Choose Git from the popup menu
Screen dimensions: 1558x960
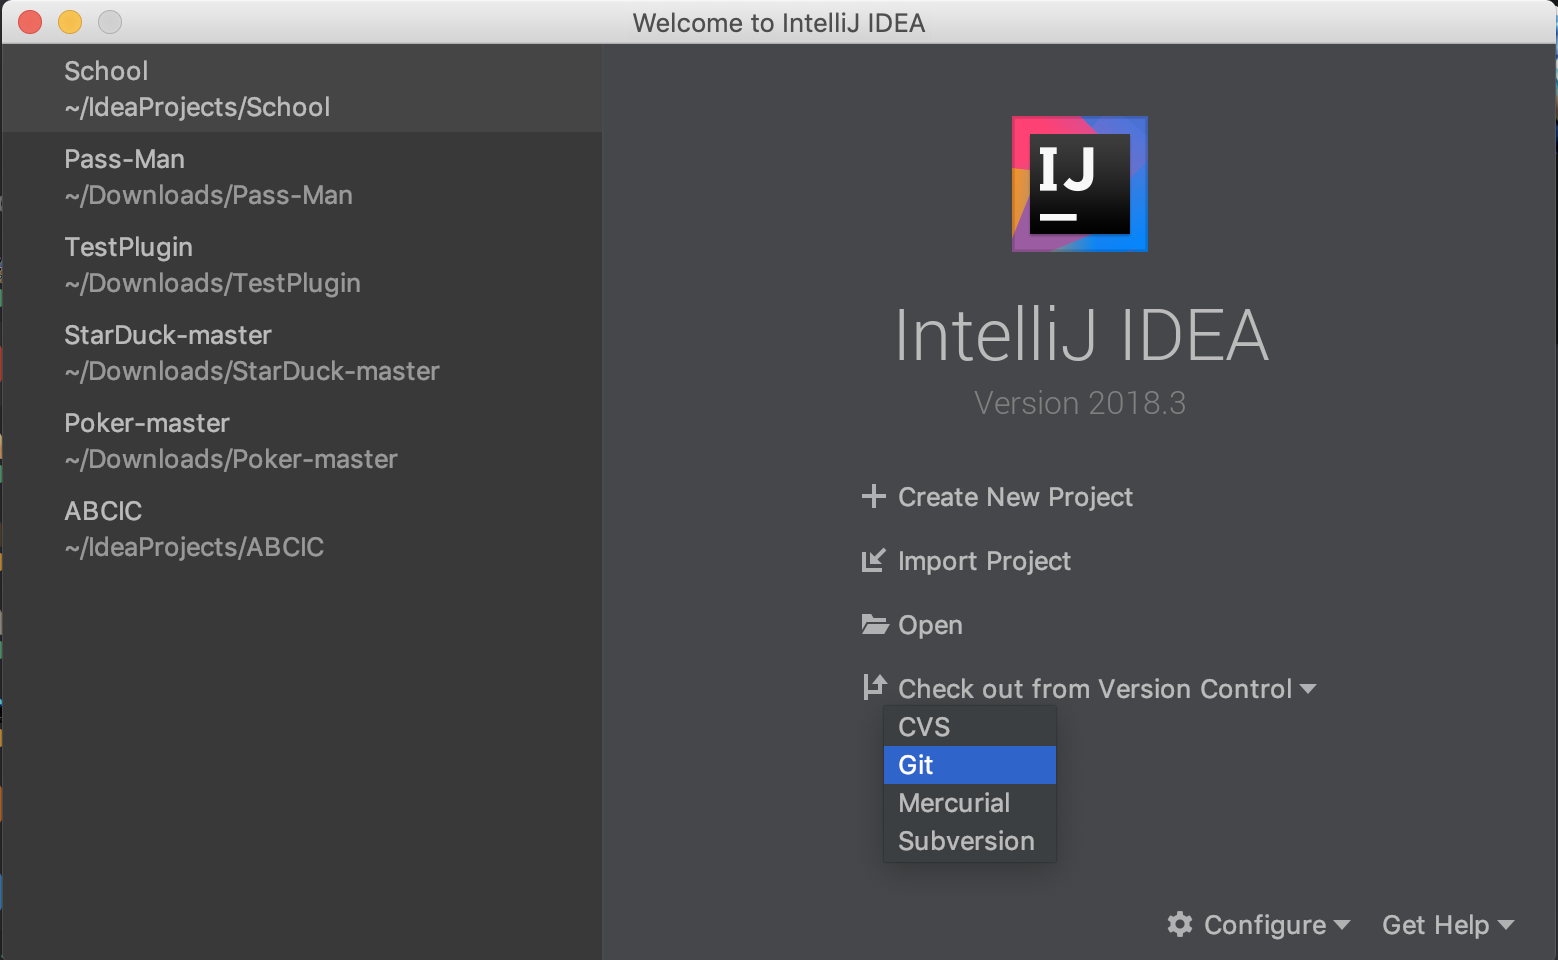[x=970, y=765]
